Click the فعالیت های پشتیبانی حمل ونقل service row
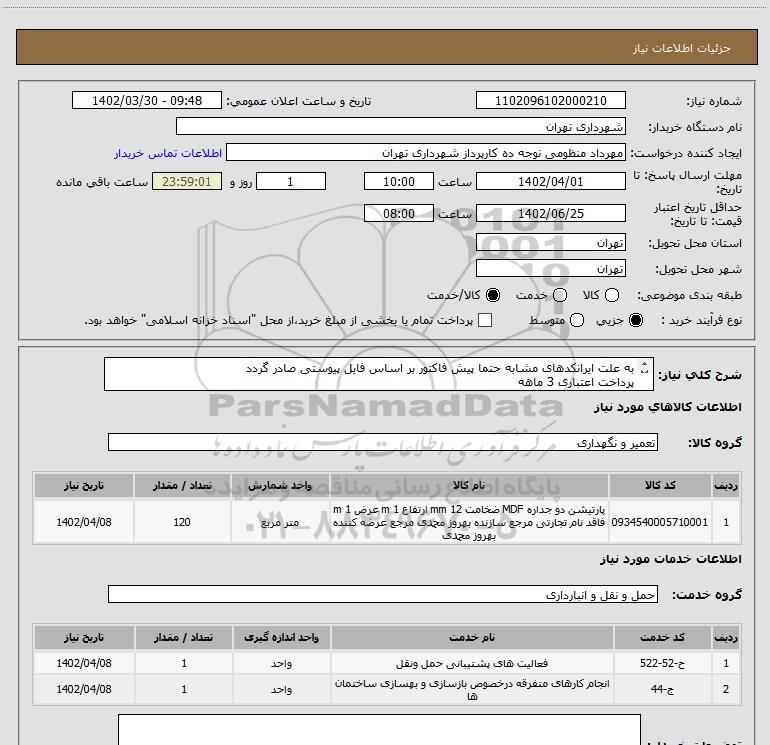 (472, 663)
